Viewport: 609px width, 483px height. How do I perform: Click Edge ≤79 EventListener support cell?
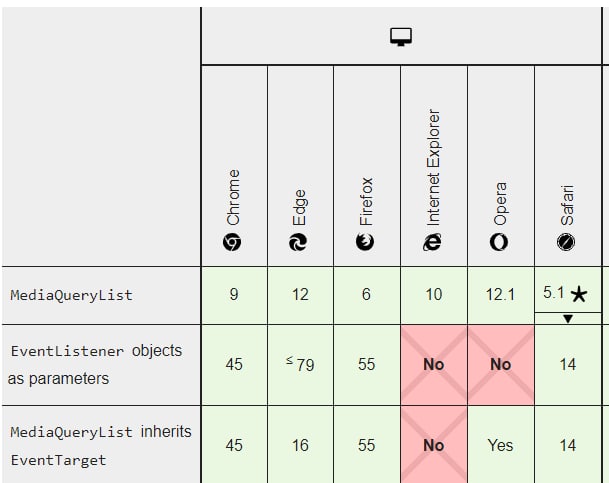click(x=300, y=365)
